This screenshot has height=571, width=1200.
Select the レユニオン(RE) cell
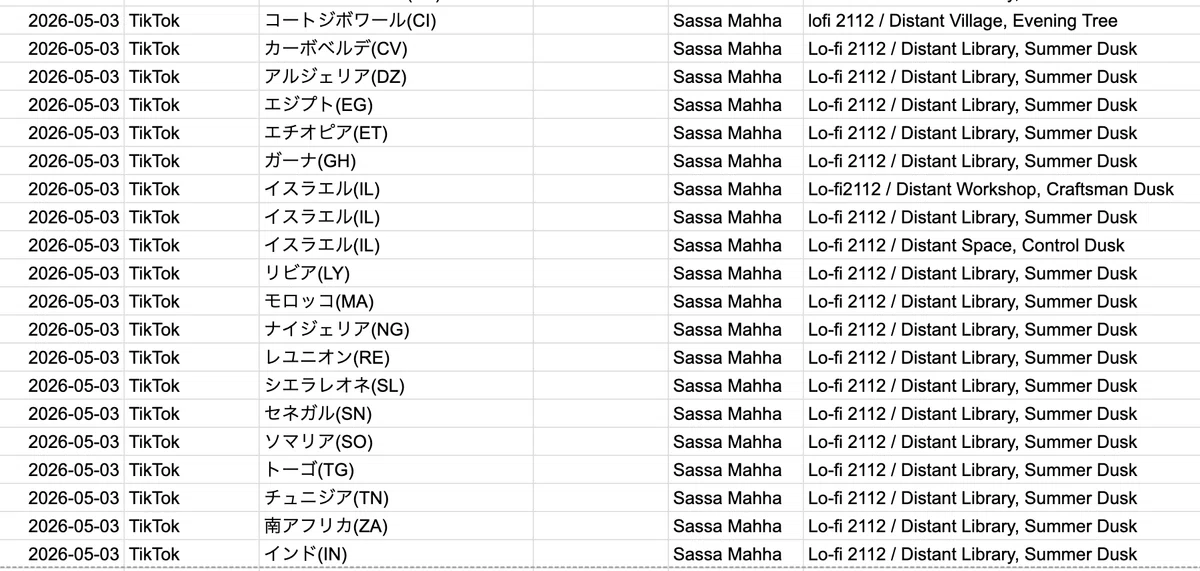coord(396,357)
